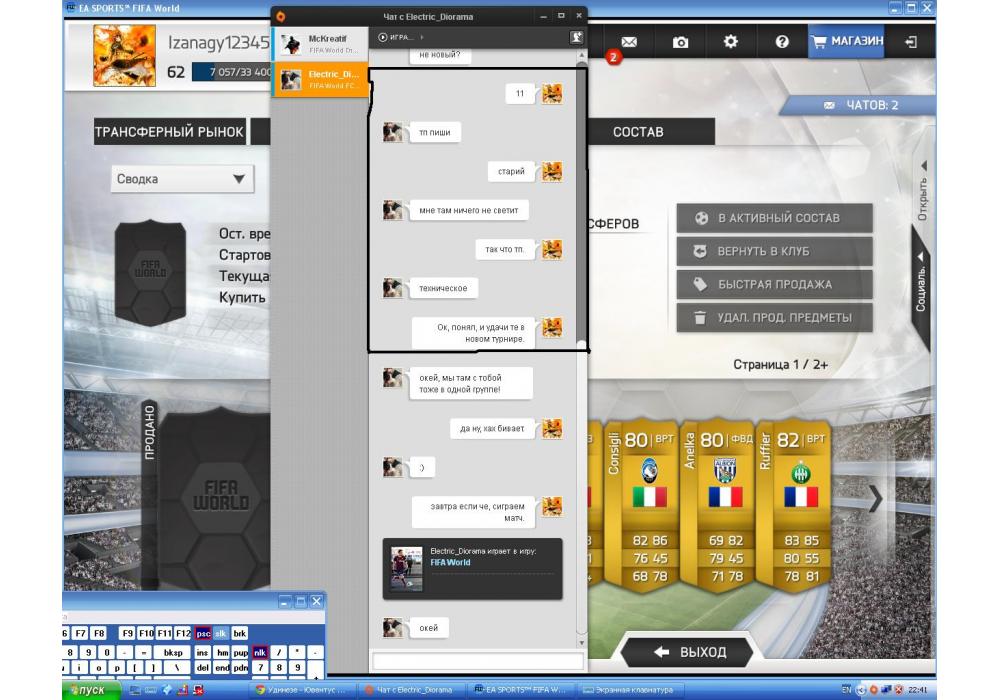
Task: Select the Consigli 80 player card
Action: click(641, 504)
